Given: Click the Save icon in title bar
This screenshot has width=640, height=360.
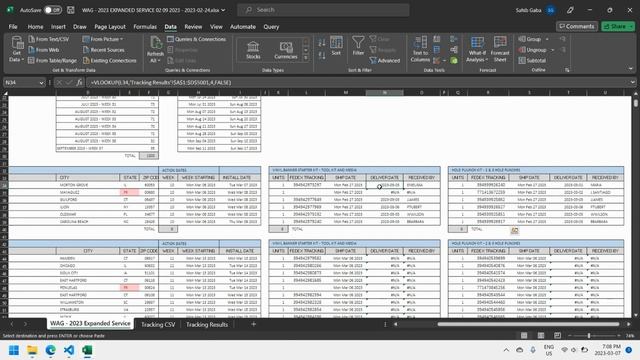Looking at the screenshot, I should point(71,10).
